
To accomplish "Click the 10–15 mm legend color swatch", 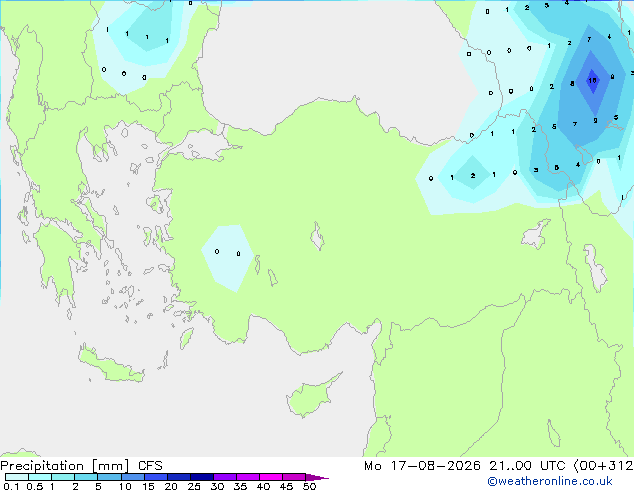I will pyautogui.click(x=133, y=477).
